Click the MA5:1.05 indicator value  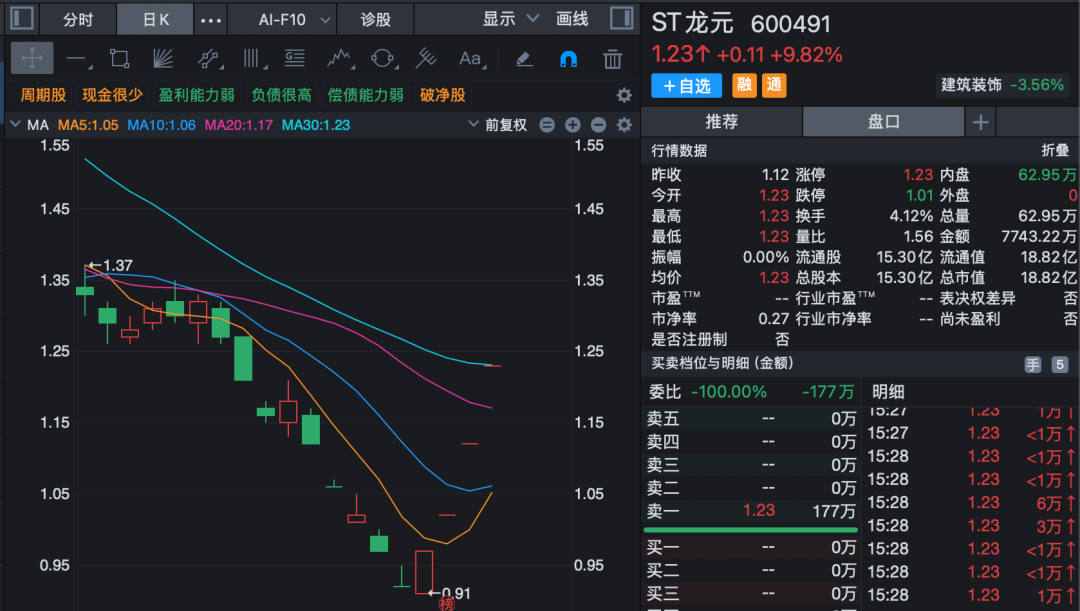[x=88, y=125]
